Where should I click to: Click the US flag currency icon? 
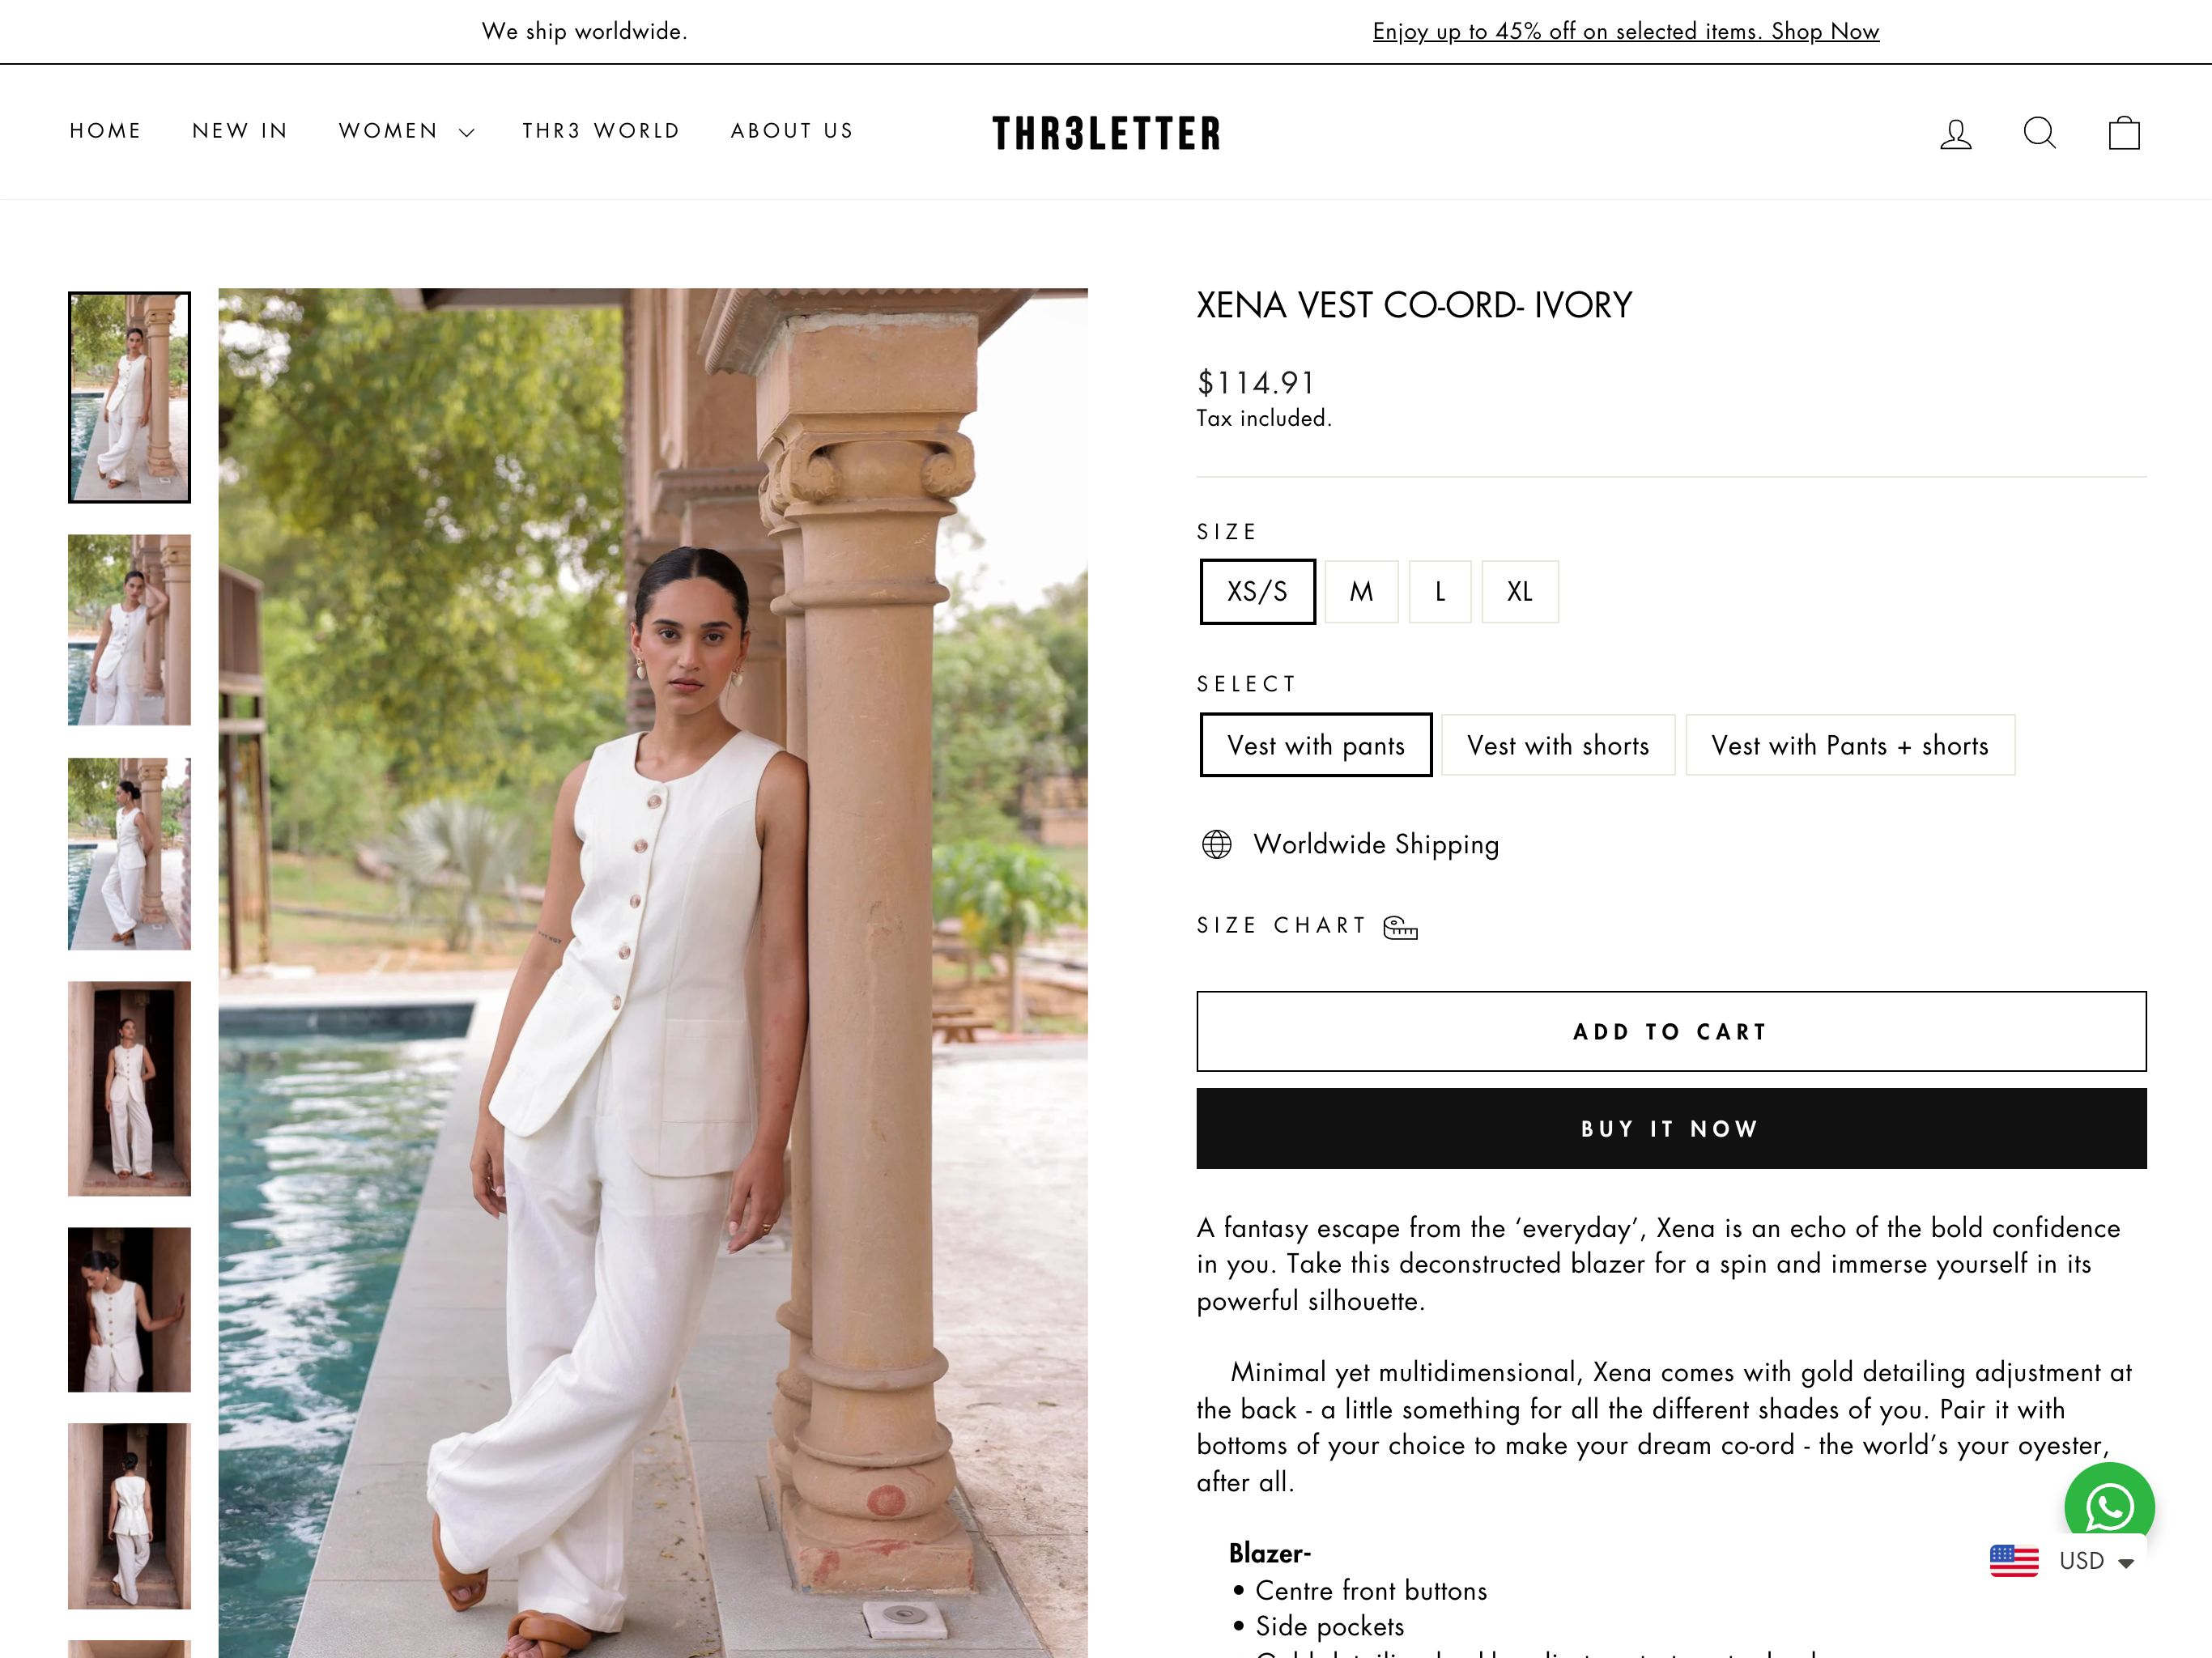[x=2014, y=1561]
